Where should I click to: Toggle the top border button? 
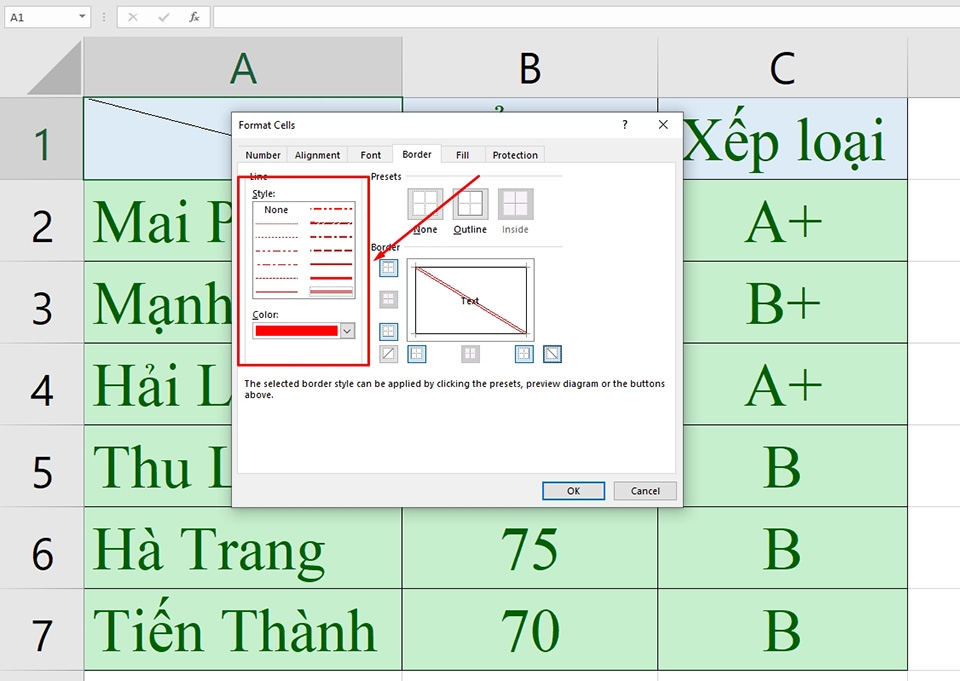[388, 268]
